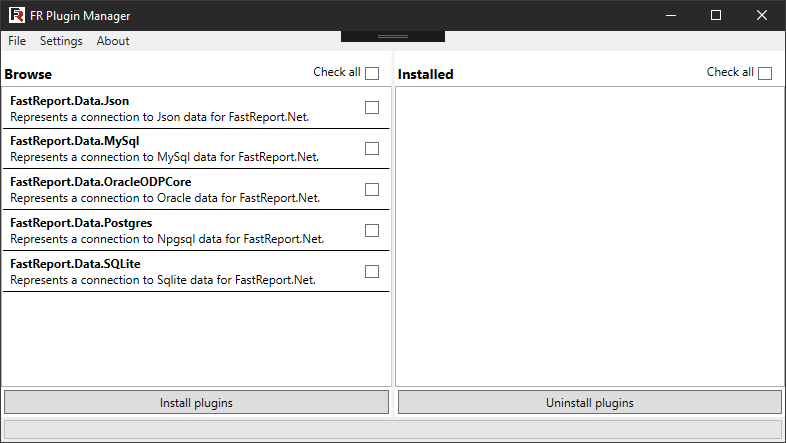Check the FastReport.Data.MySql plugin checkbox
This screenshot has height=443, width=786.
[x=372, y=149]
